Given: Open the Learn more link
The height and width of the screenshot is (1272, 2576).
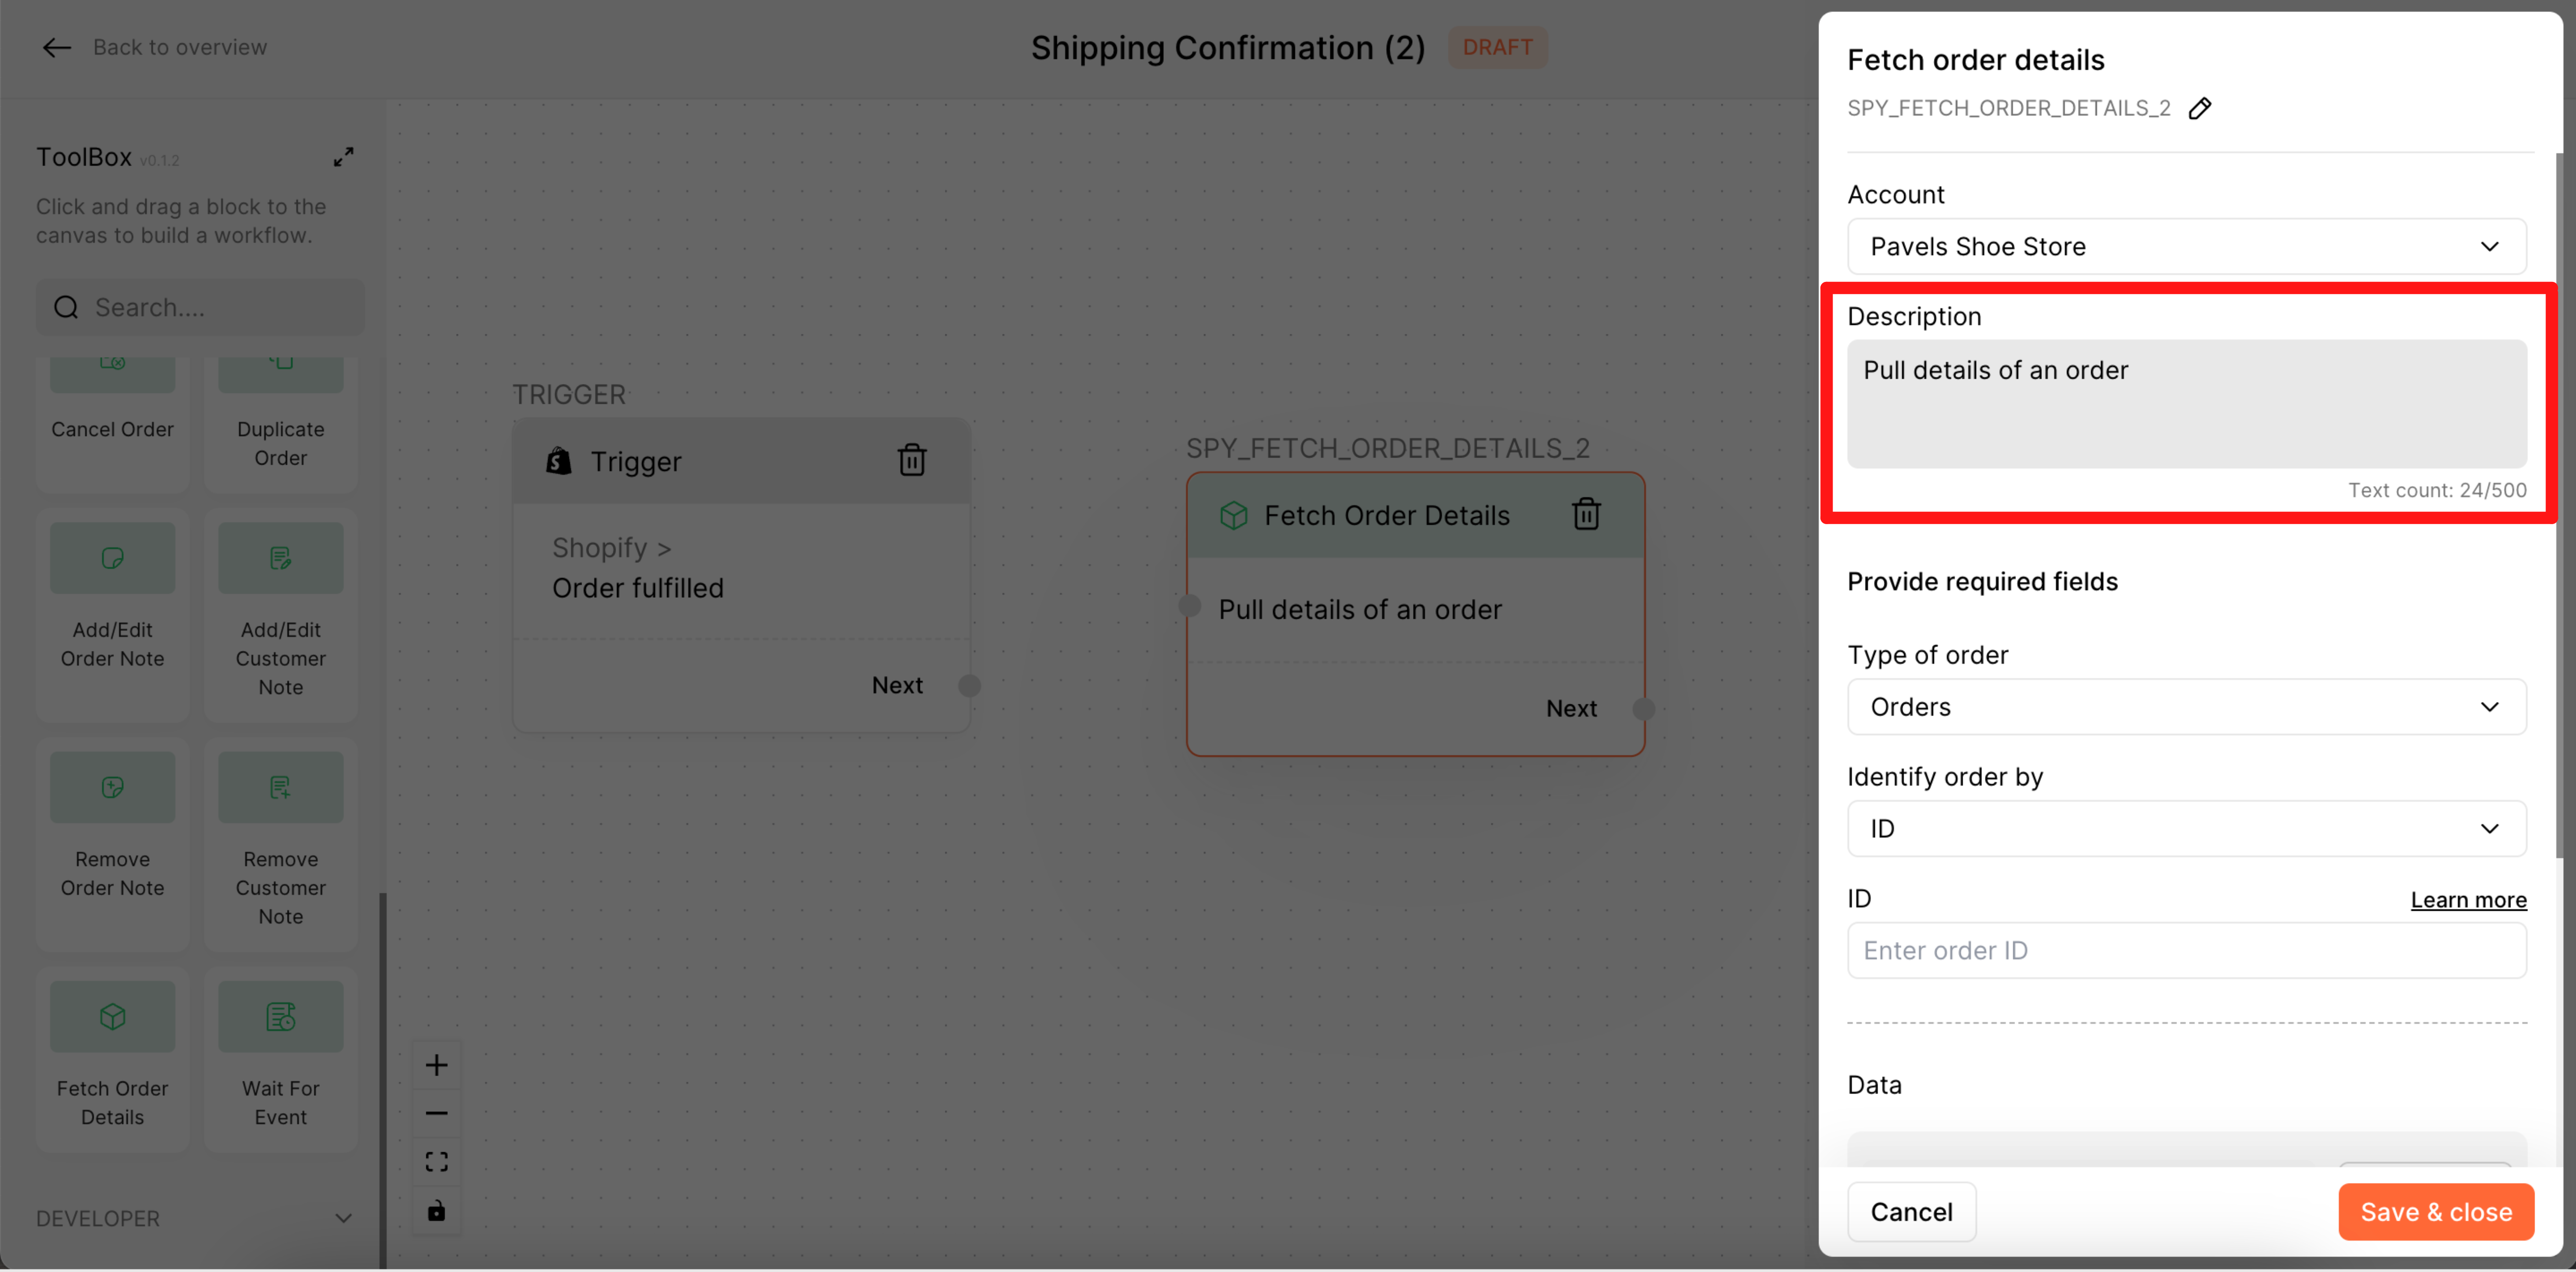Looking at the screenshot, I should click(x=2468, y=900).
